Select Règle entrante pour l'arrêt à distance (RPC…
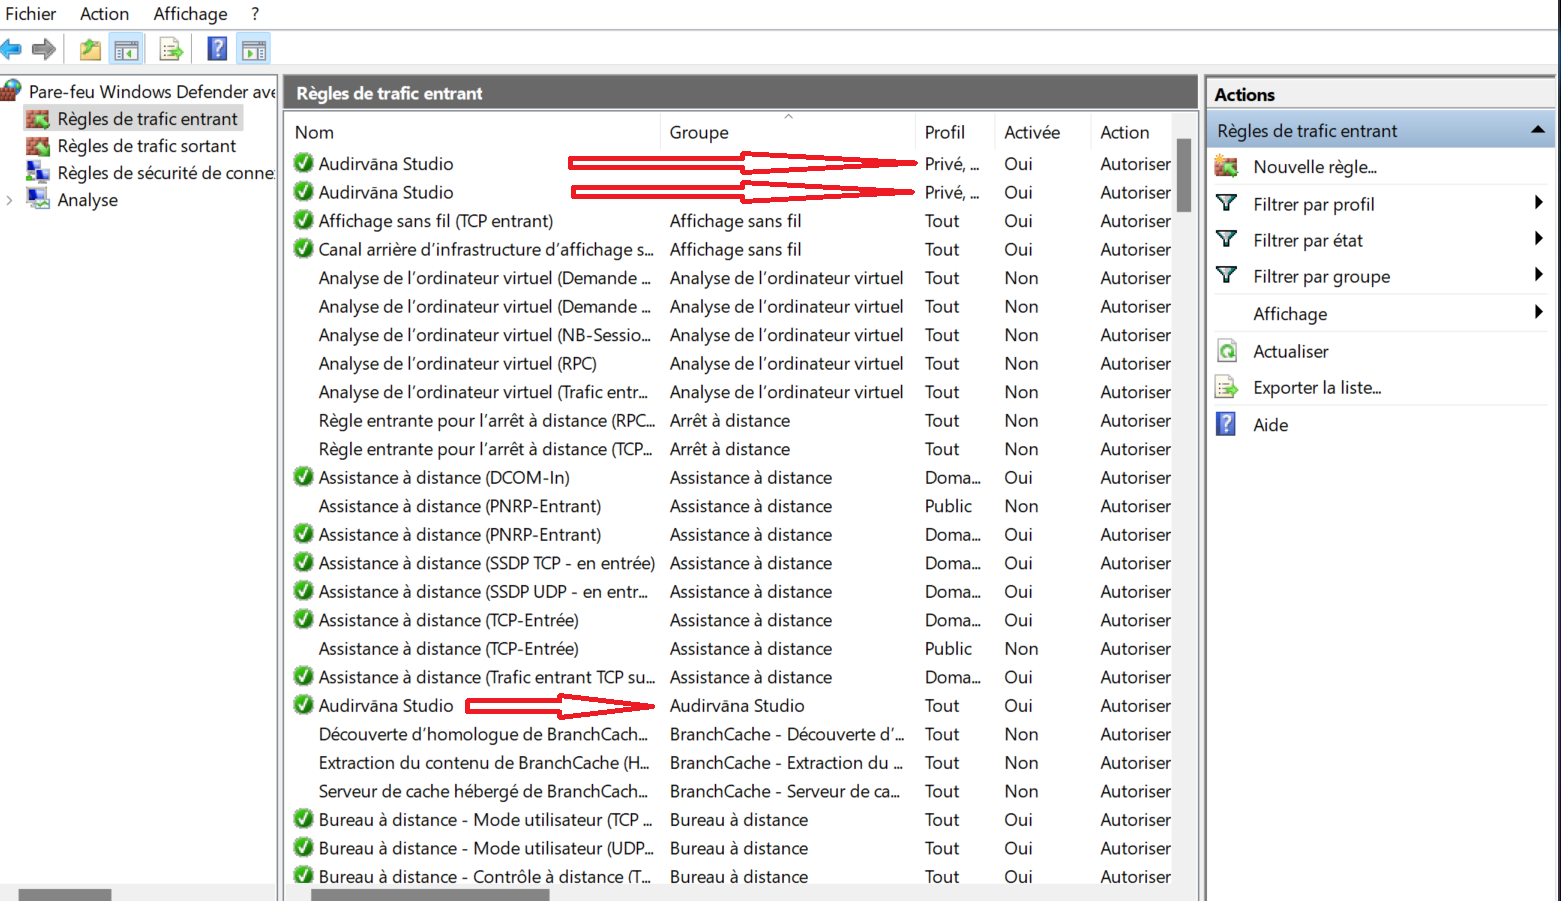This screenshot has width=1561, height=901. (x=487, y=420)
